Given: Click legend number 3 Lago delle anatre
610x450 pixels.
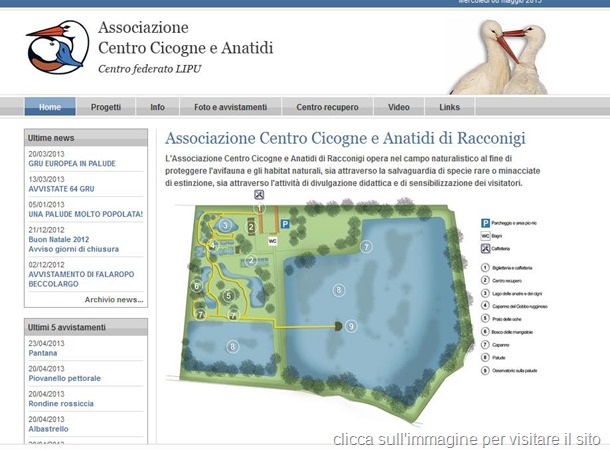Looking at the screenshot, I should [485, 293].
